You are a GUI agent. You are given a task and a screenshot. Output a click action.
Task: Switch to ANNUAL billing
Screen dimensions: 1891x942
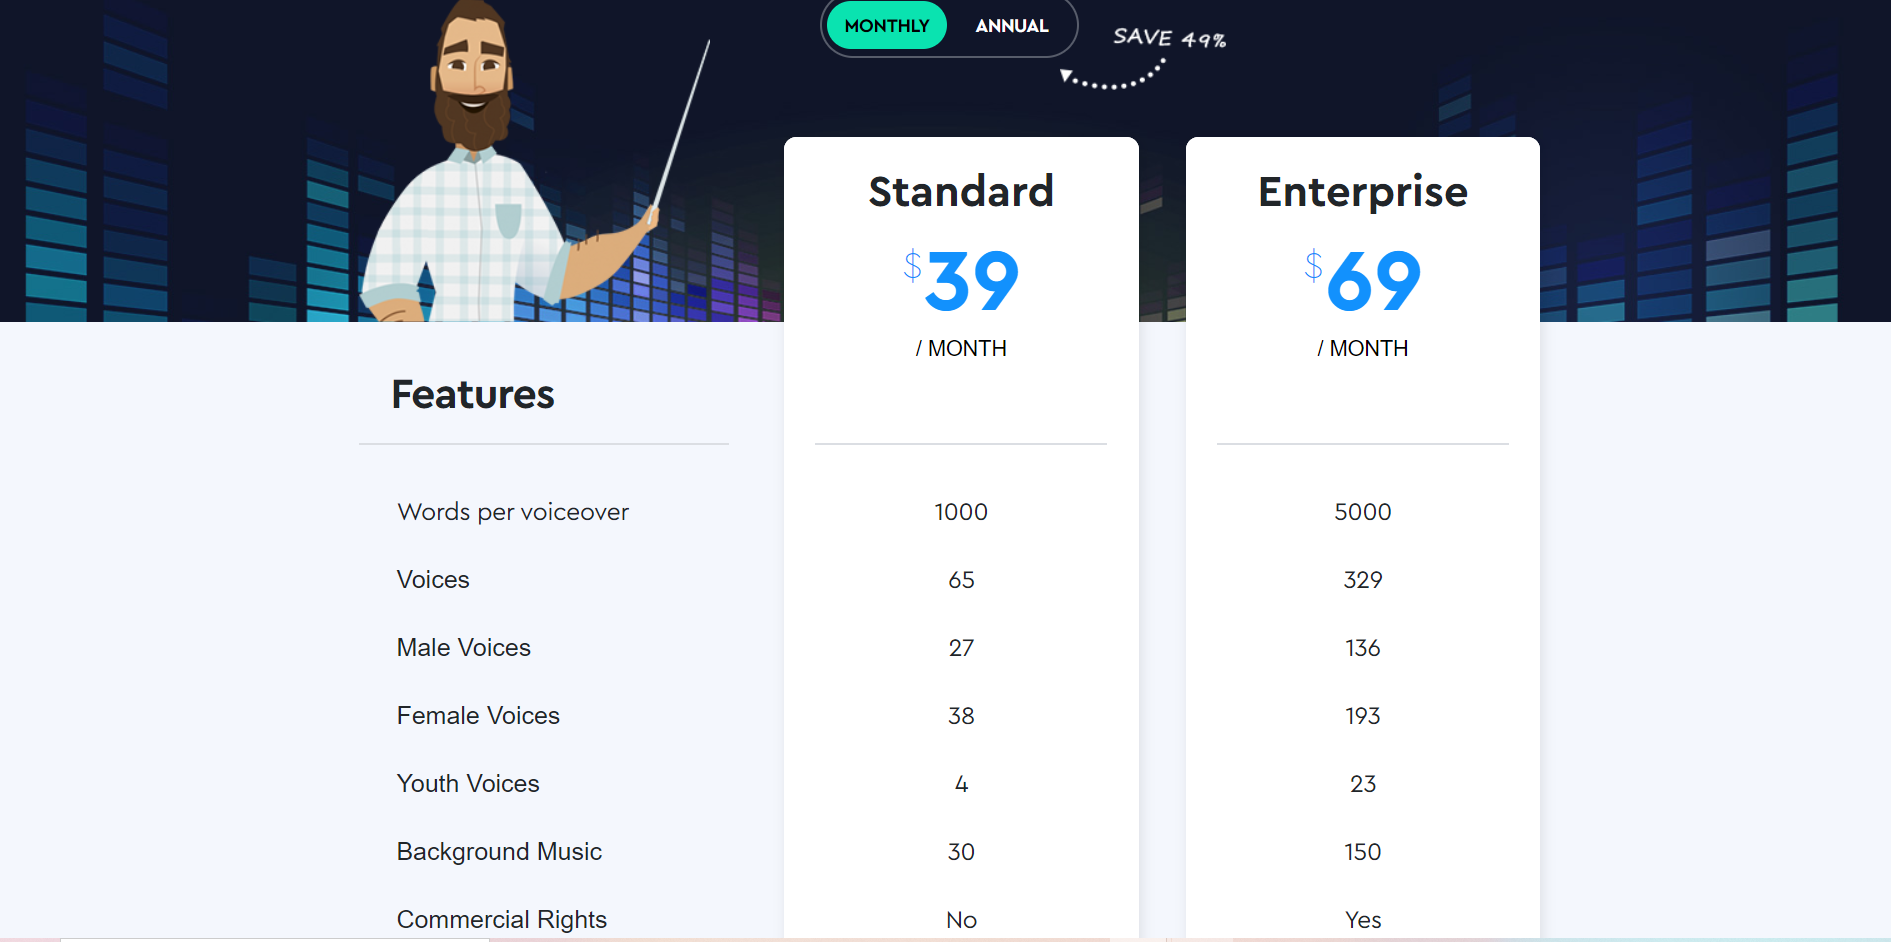1011,26
